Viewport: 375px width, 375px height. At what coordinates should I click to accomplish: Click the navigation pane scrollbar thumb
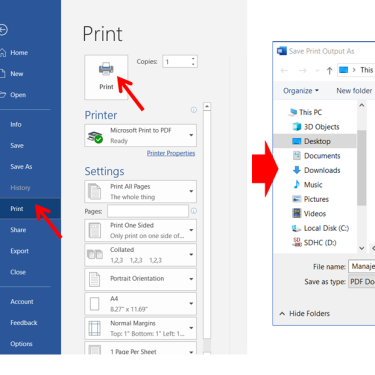362,168
